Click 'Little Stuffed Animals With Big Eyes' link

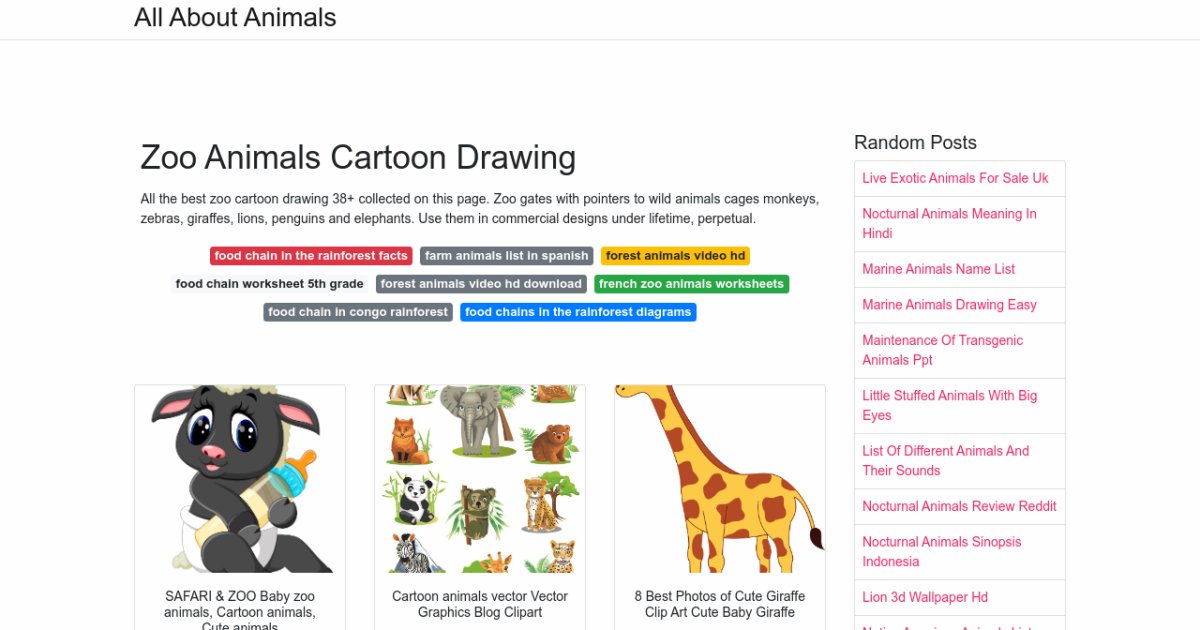point(949,405)
